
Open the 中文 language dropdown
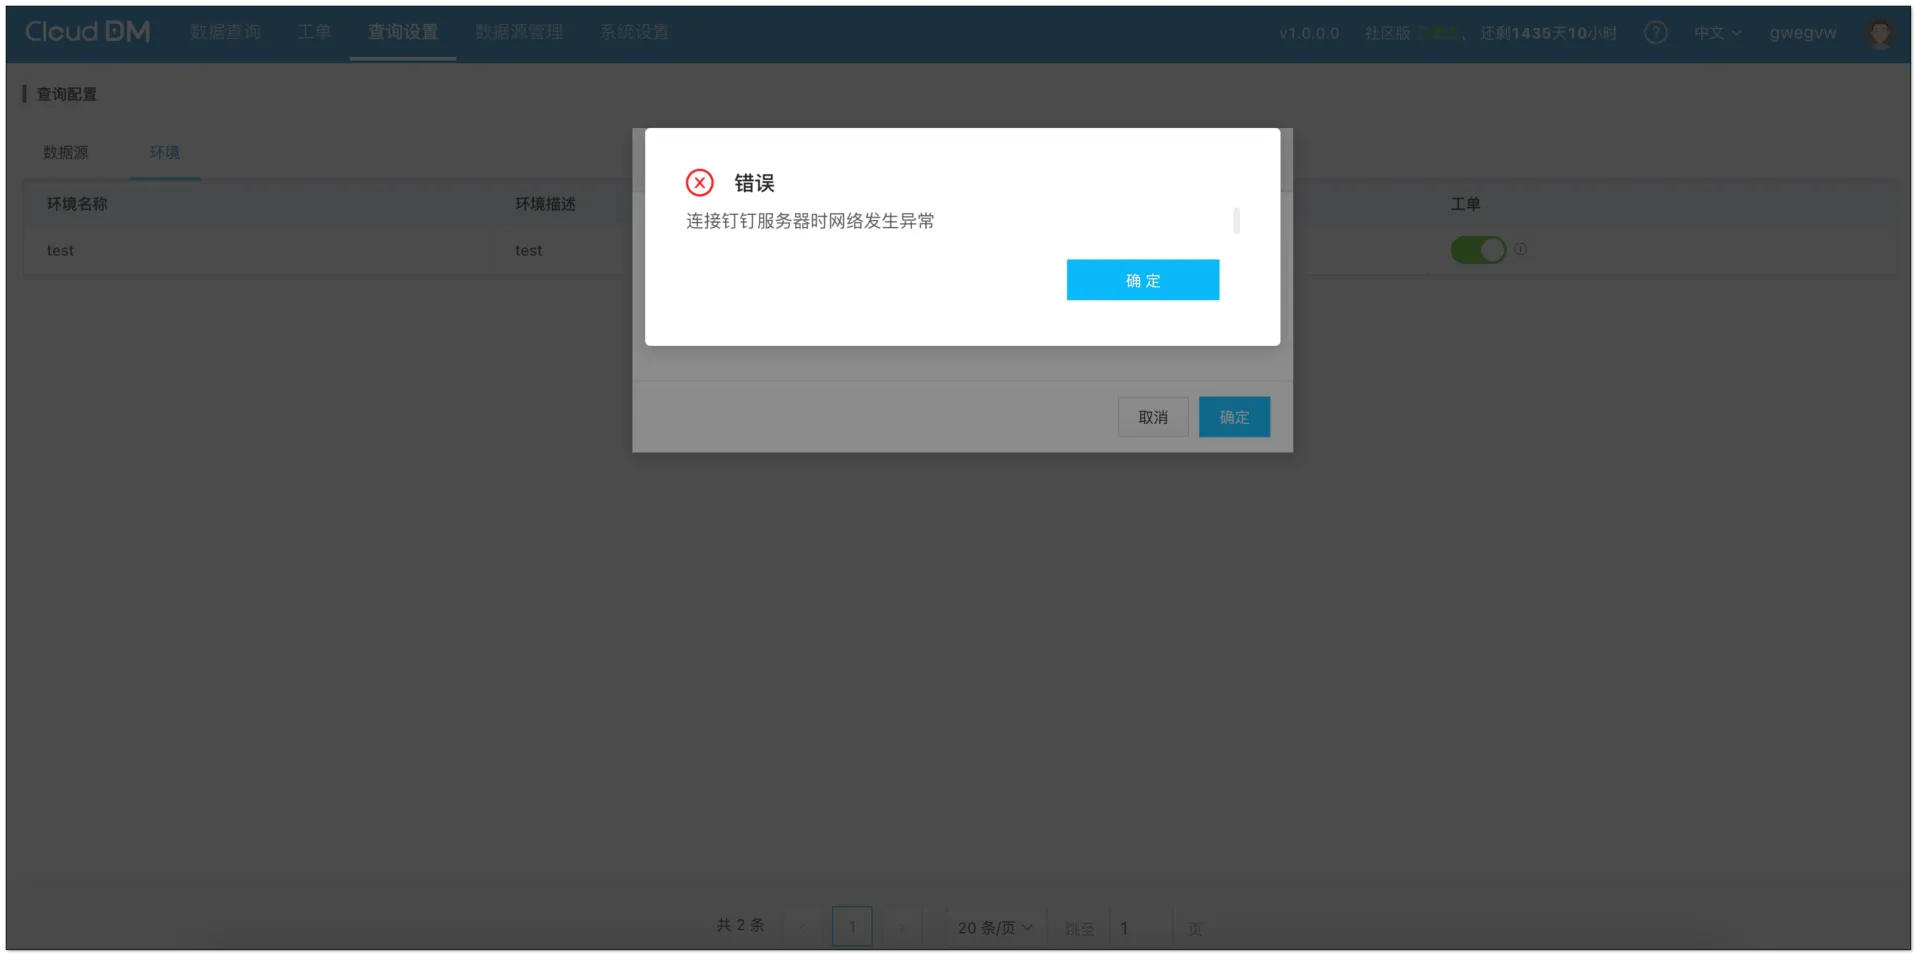click(x=1717, y=33)
